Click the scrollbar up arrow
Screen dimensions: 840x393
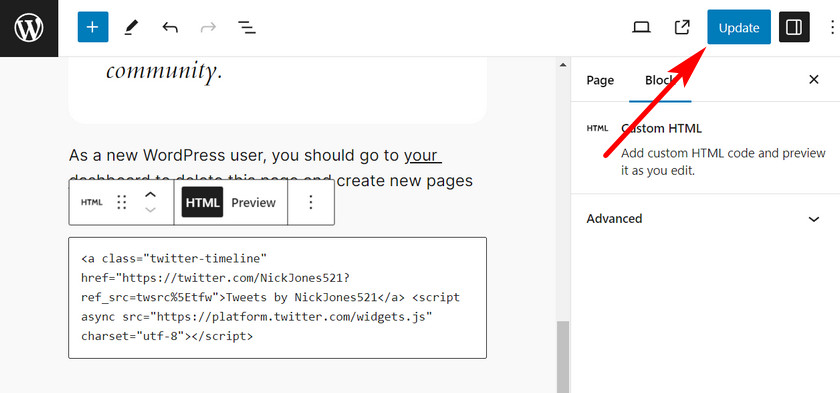pyautogui.click(x=562, y=65)
